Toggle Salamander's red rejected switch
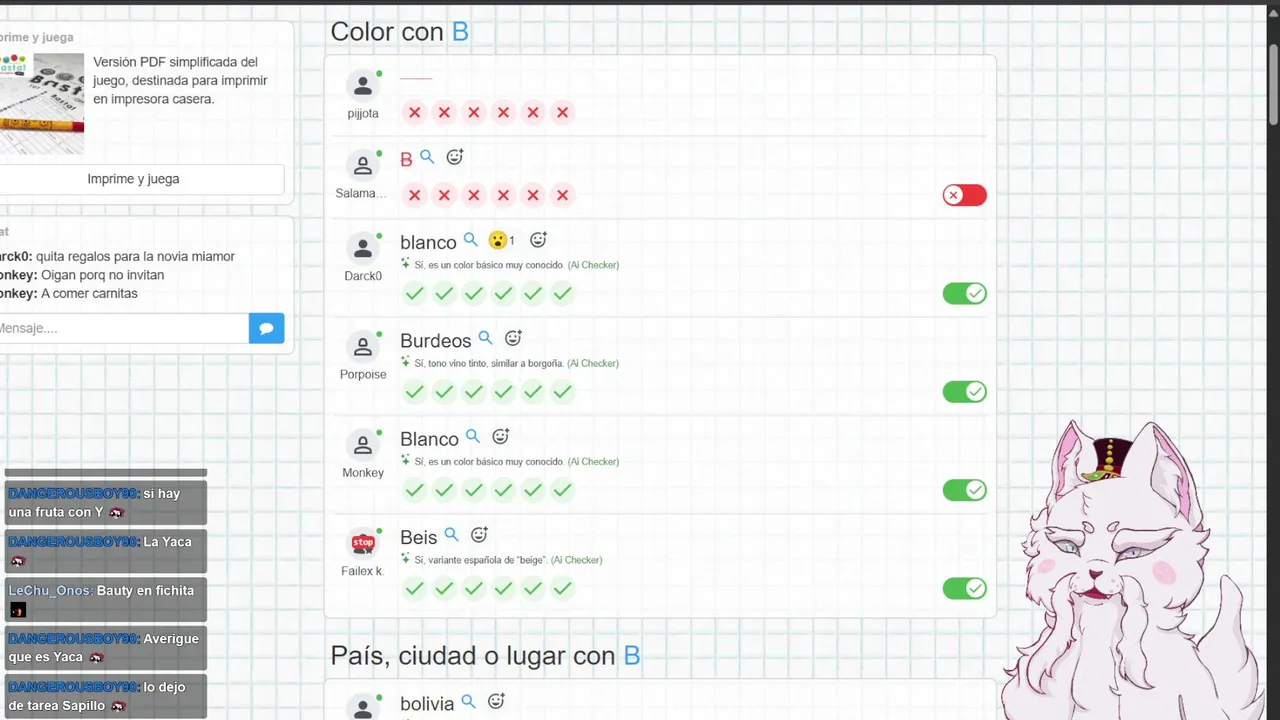The height and width of the screenshot is (720, 1280). (965, 195)
